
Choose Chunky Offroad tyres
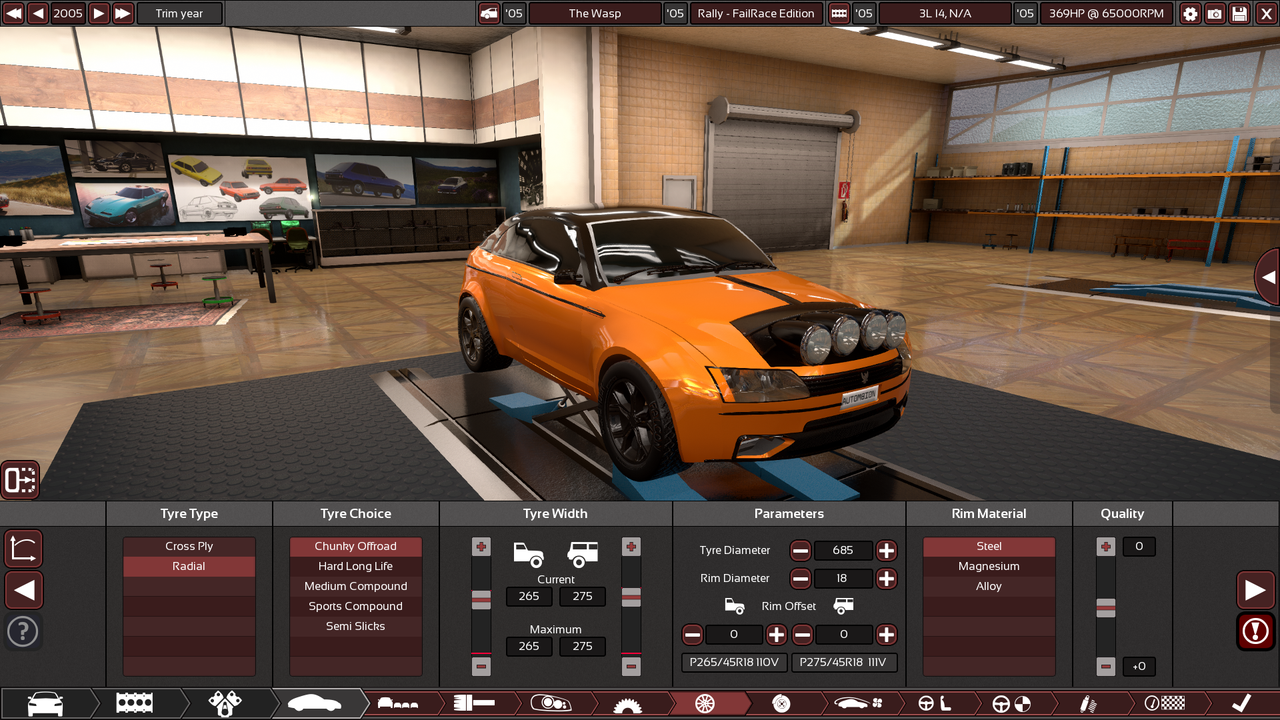coord(356,546)
